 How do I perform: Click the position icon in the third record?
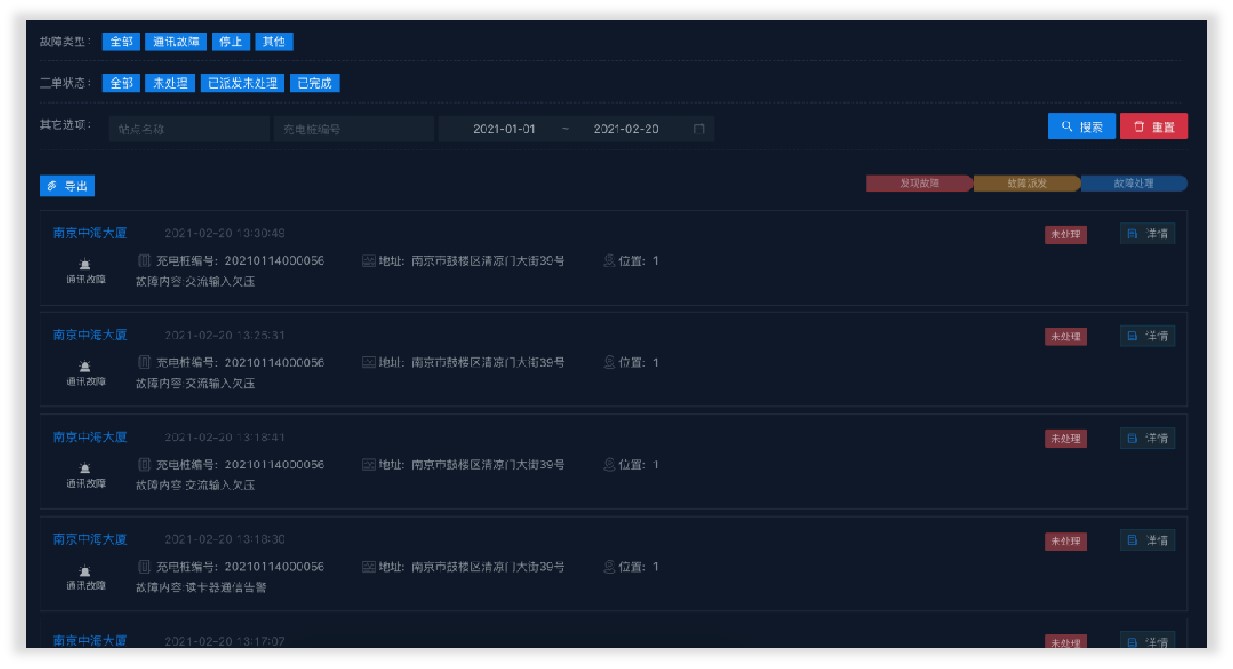tap(609, 464)
